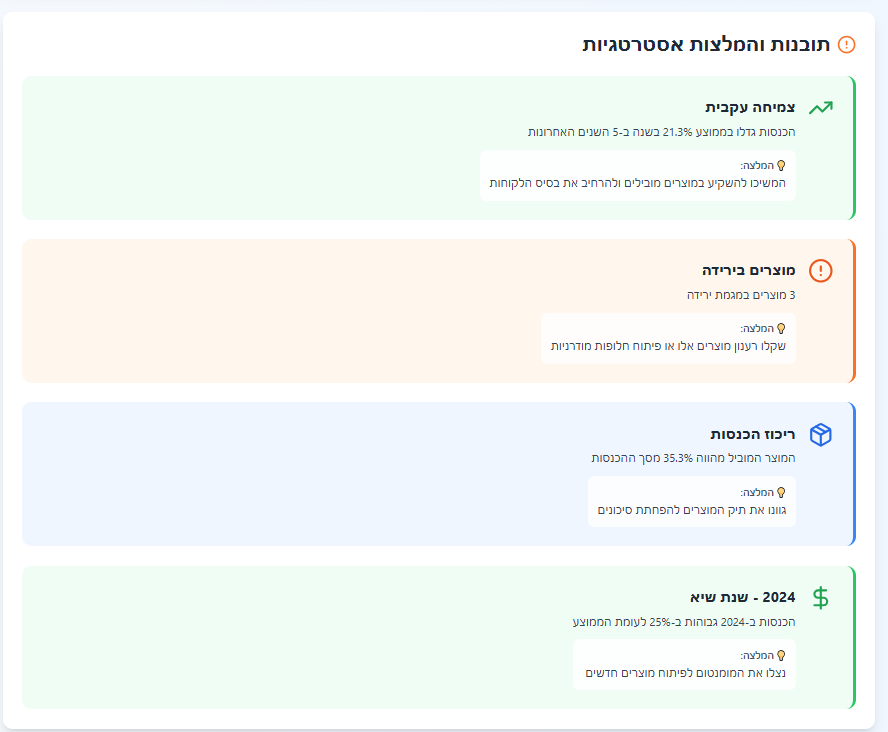Click the recommendation starting with גוונו את תיק המוצרים
The width and height of the screenshot is (888, 732).
[691, 510]
